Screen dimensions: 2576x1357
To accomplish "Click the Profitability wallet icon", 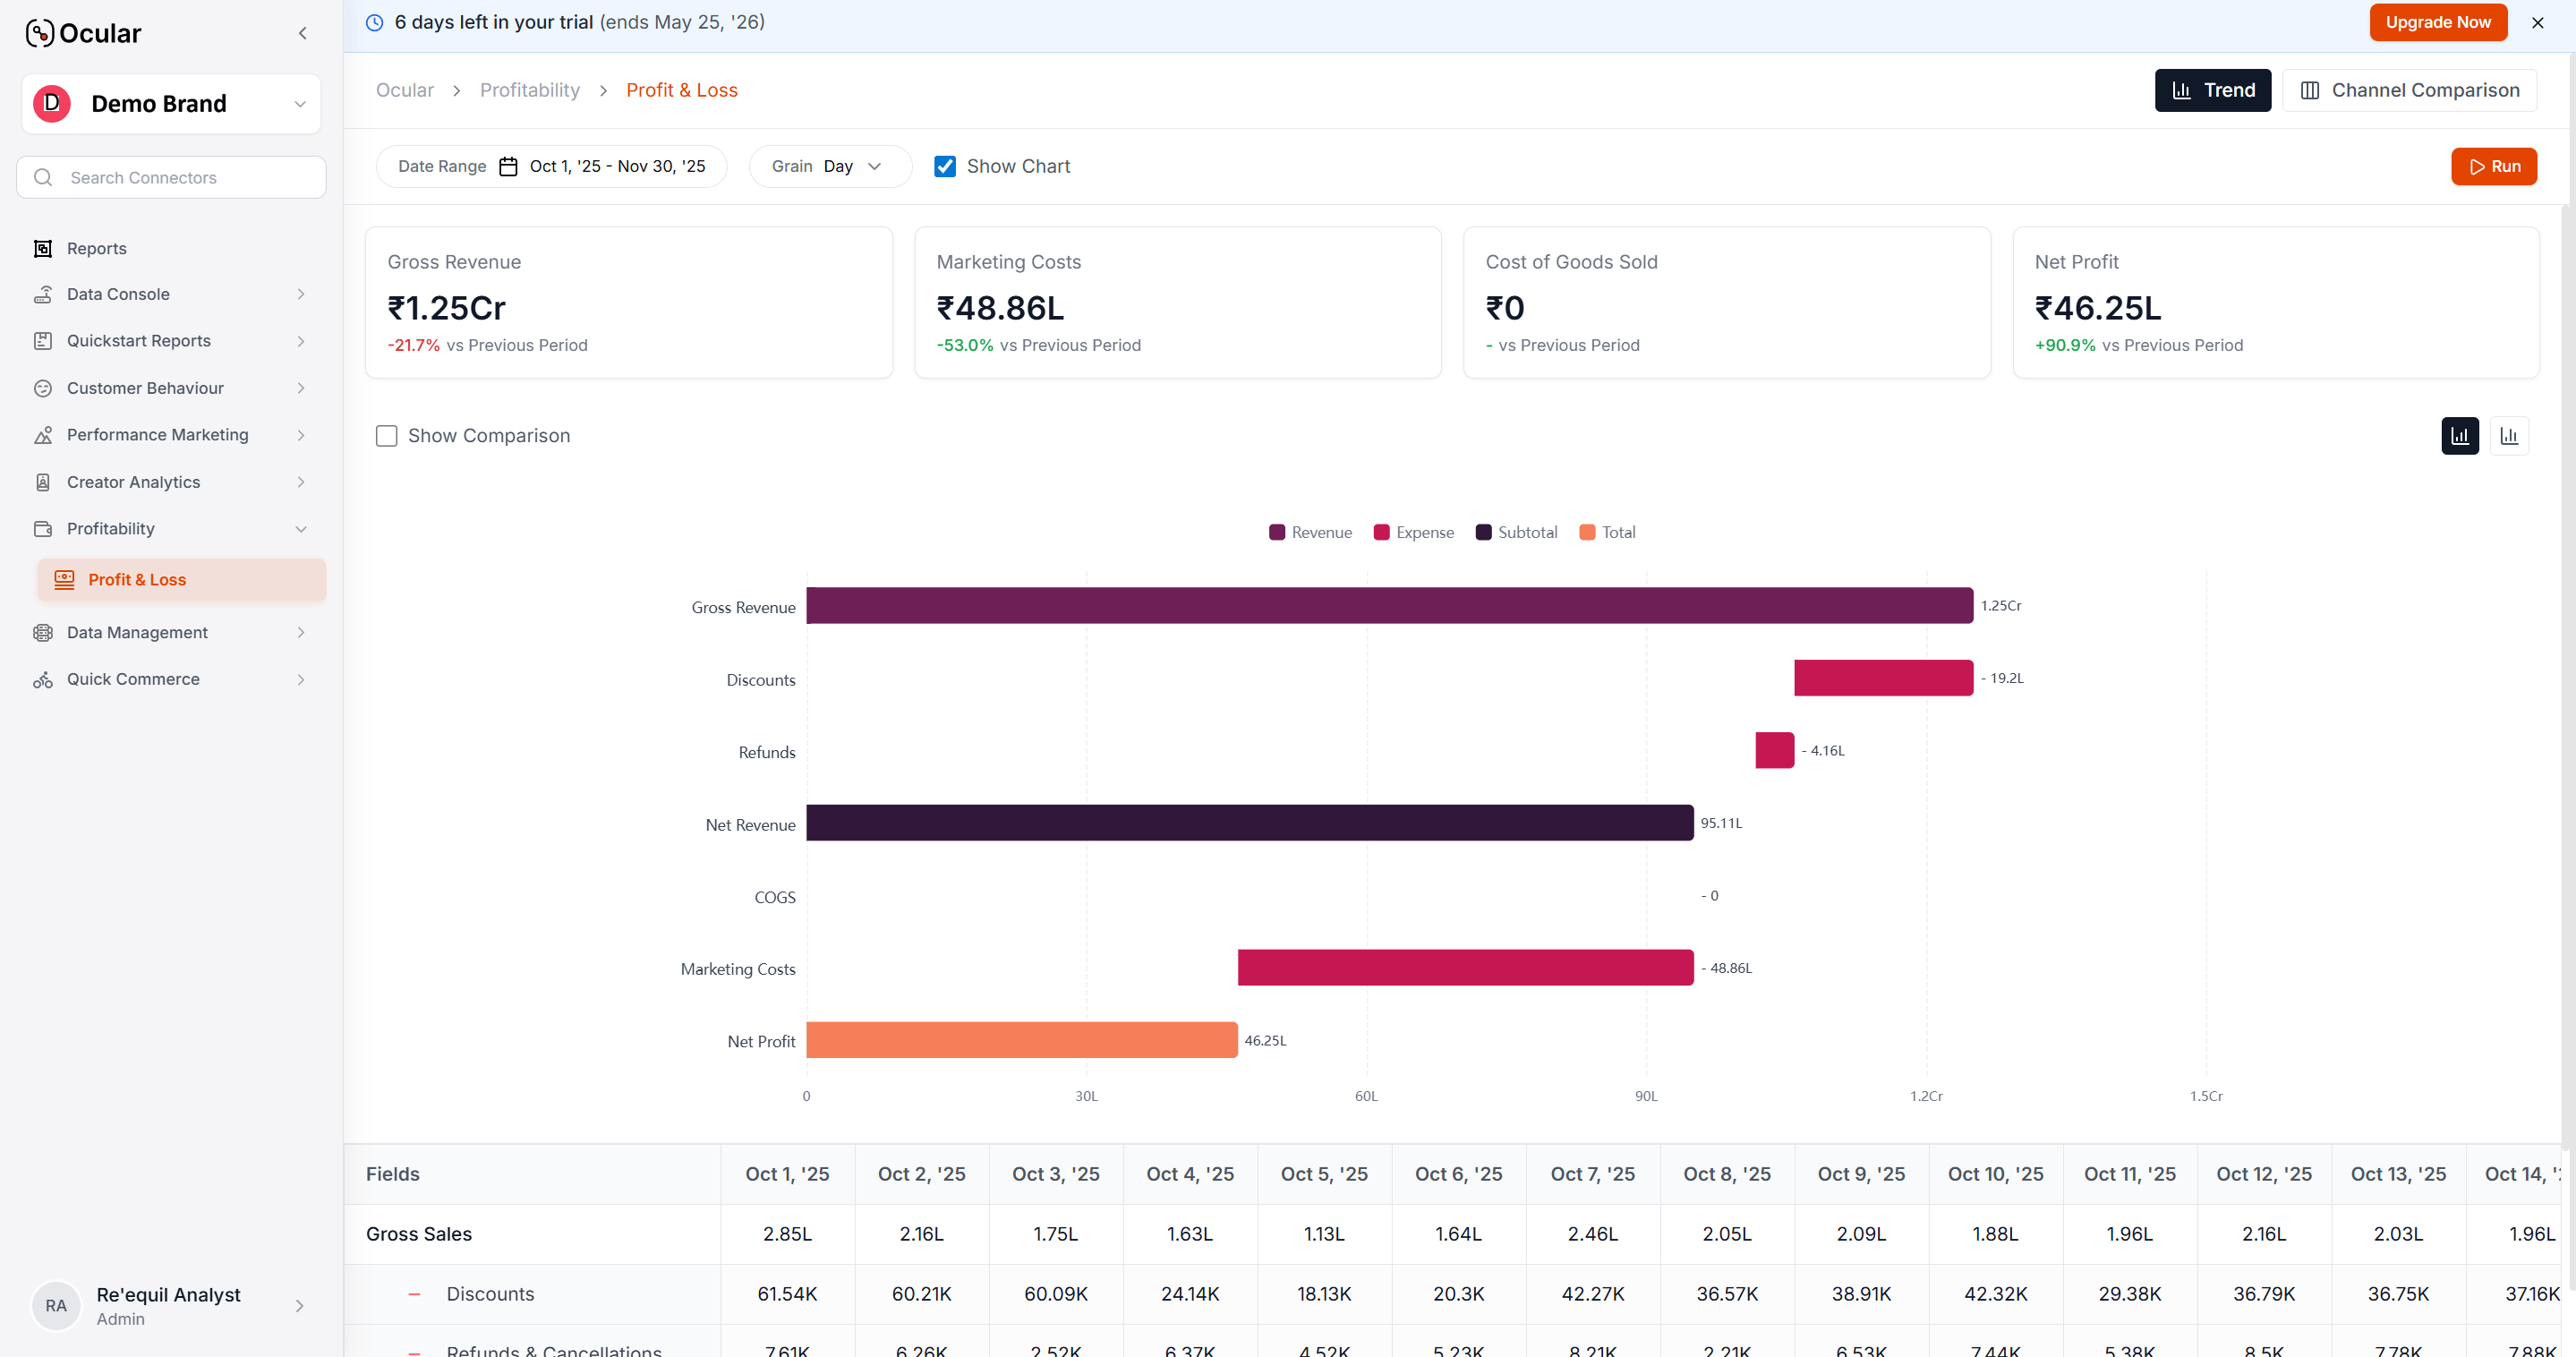I will 43,529.
